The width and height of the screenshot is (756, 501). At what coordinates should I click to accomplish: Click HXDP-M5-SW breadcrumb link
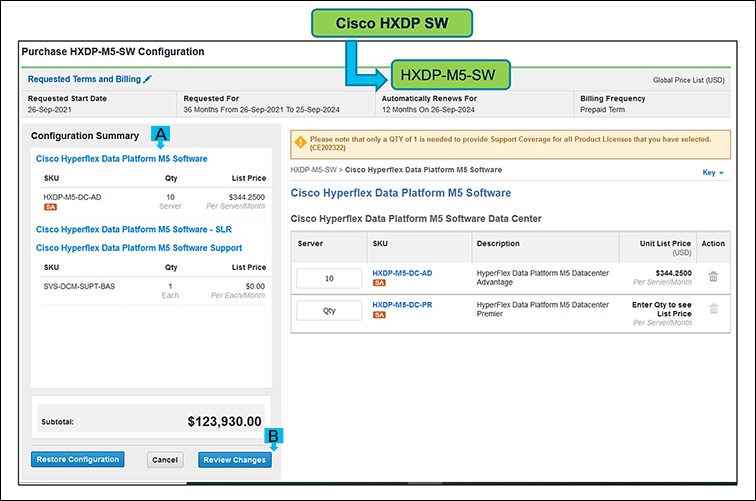click(x=313, y=170)
